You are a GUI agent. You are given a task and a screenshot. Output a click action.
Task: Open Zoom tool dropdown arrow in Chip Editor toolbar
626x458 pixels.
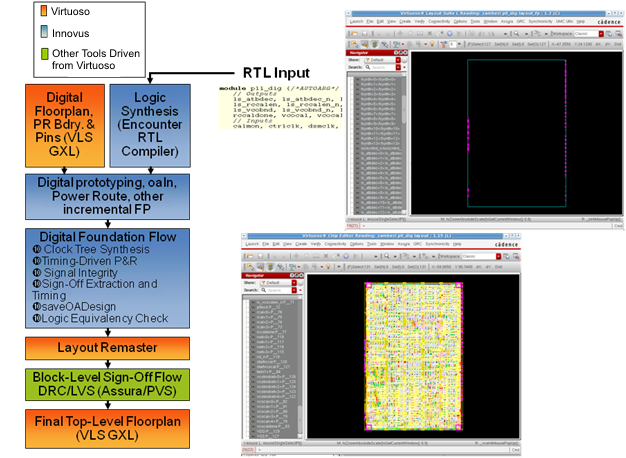[x=395, y=257]
